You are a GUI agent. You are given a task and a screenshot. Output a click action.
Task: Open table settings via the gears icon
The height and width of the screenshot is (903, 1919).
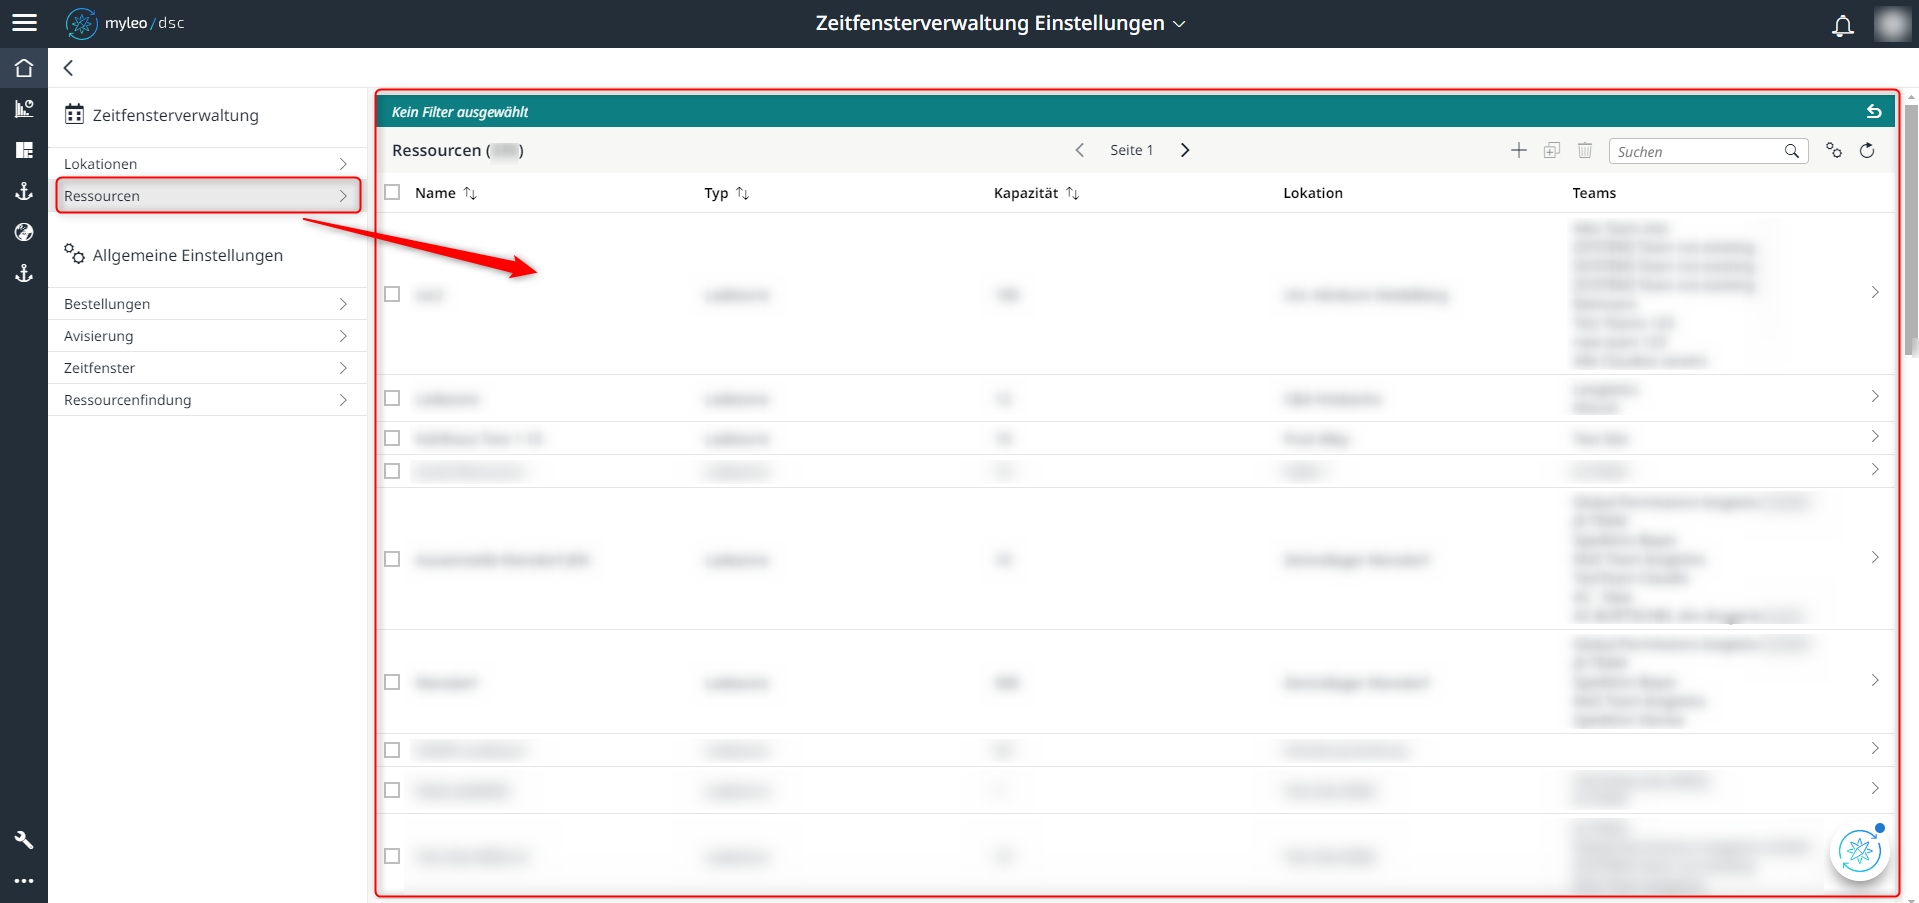point(1834,150)
